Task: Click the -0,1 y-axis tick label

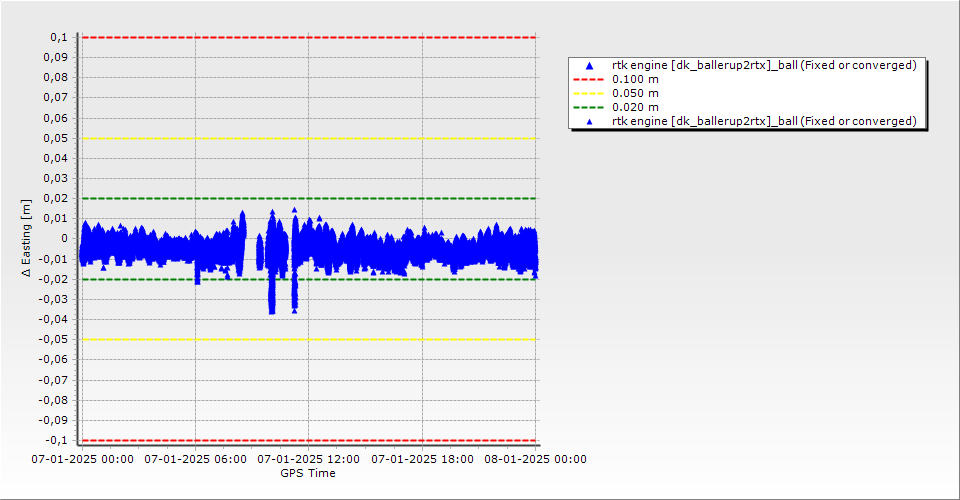Action: [57, 440]
